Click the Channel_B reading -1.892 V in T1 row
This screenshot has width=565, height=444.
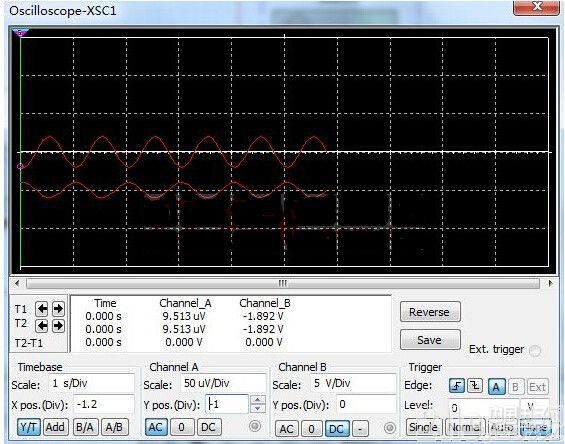pos(263,316)
